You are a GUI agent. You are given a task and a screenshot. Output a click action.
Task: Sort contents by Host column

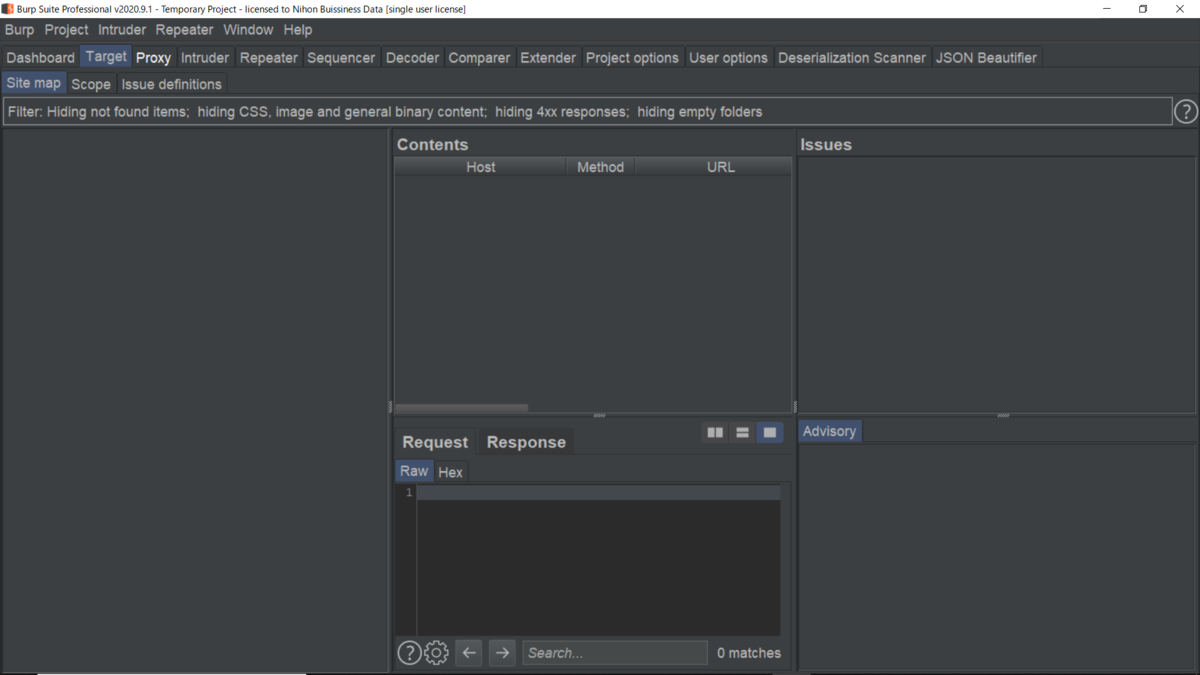[480, 167]
